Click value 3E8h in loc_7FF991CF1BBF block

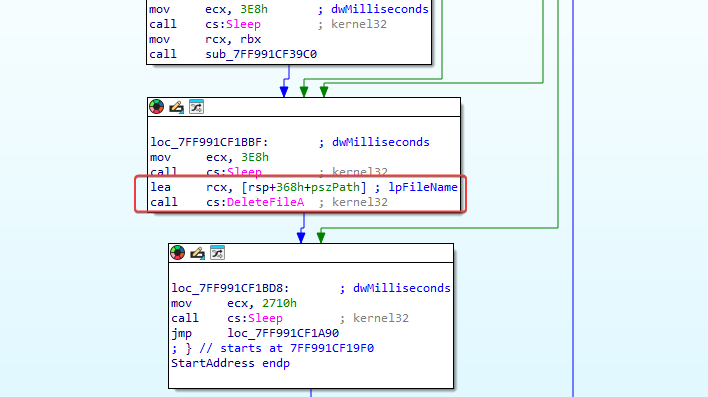tap(255, 157)
